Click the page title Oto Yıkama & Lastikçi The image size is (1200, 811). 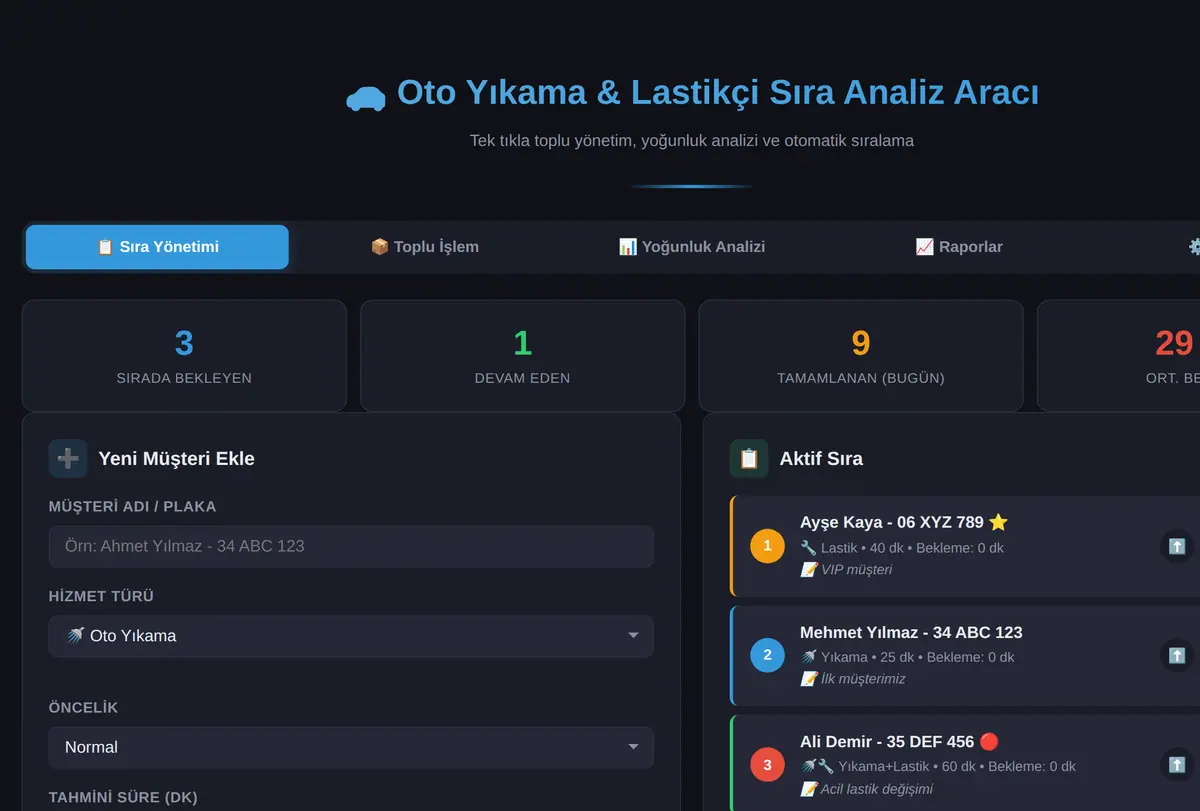[717, 92]
